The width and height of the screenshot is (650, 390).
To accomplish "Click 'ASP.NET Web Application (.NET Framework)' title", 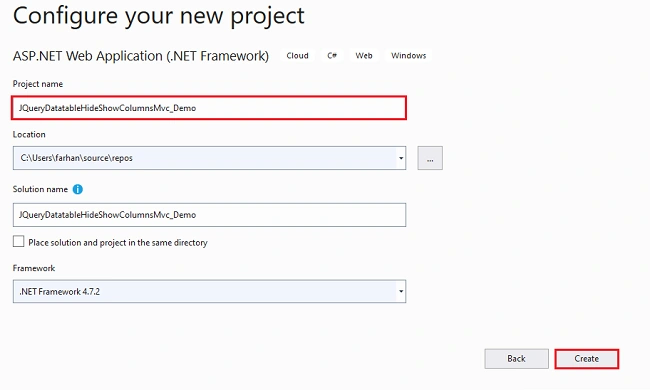I will 141,56.
